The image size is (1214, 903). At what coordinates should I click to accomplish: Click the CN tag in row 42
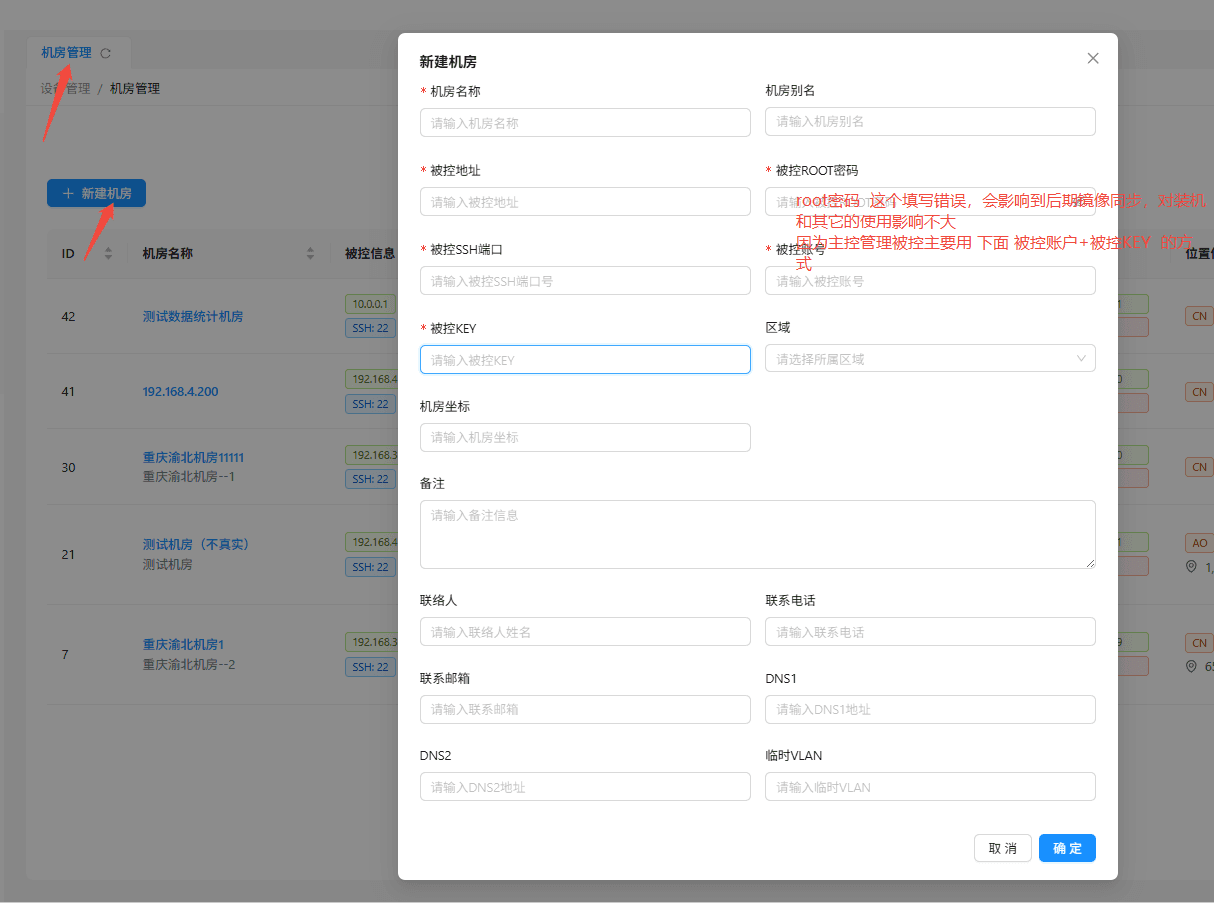coord(1199,316)
